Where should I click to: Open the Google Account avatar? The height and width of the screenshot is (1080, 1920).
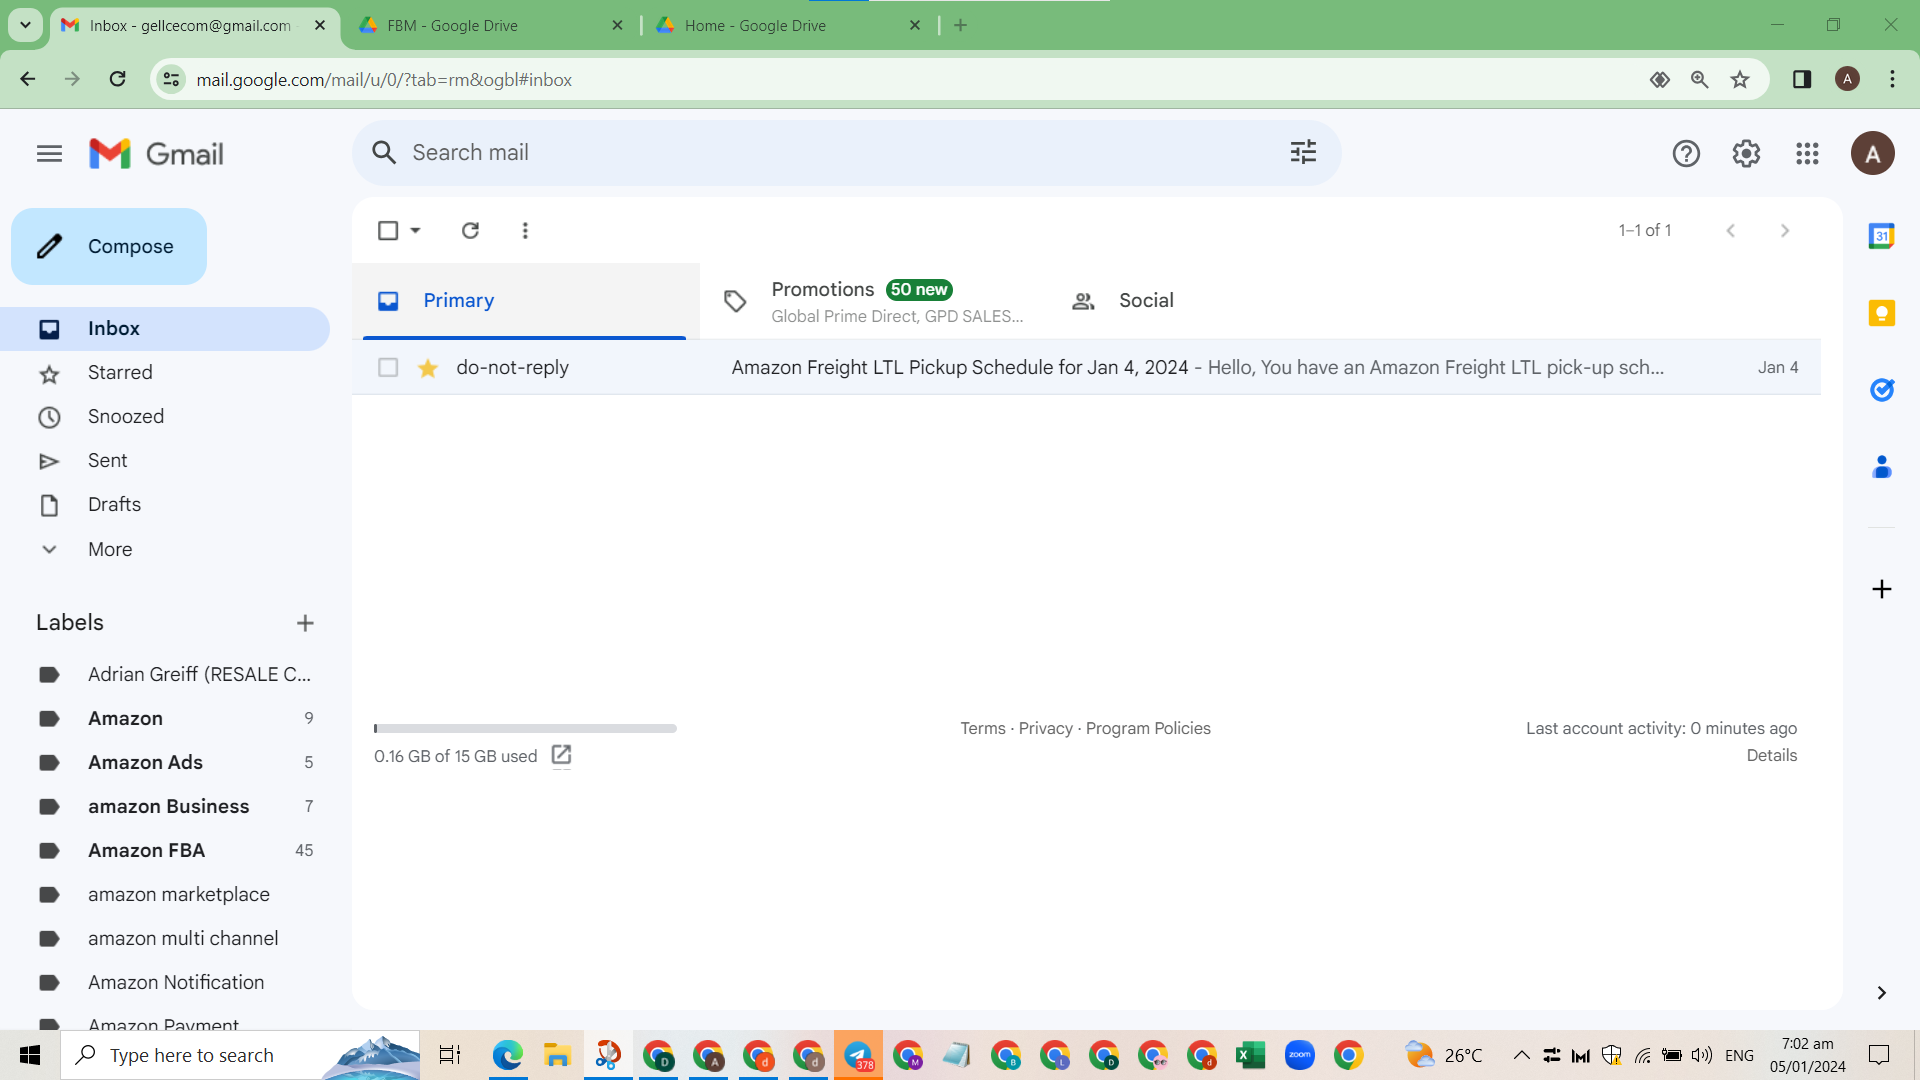(x=1872, y=153)
